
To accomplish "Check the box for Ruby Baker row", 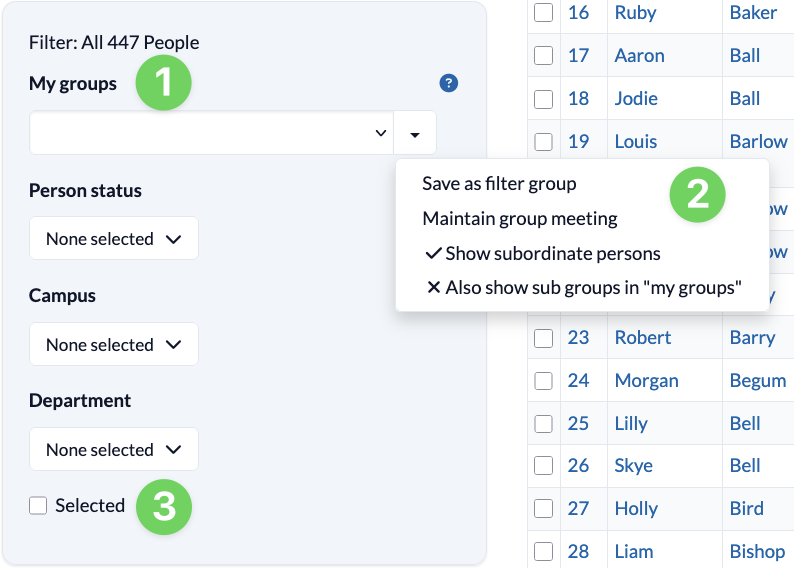I will pos(543,13).
